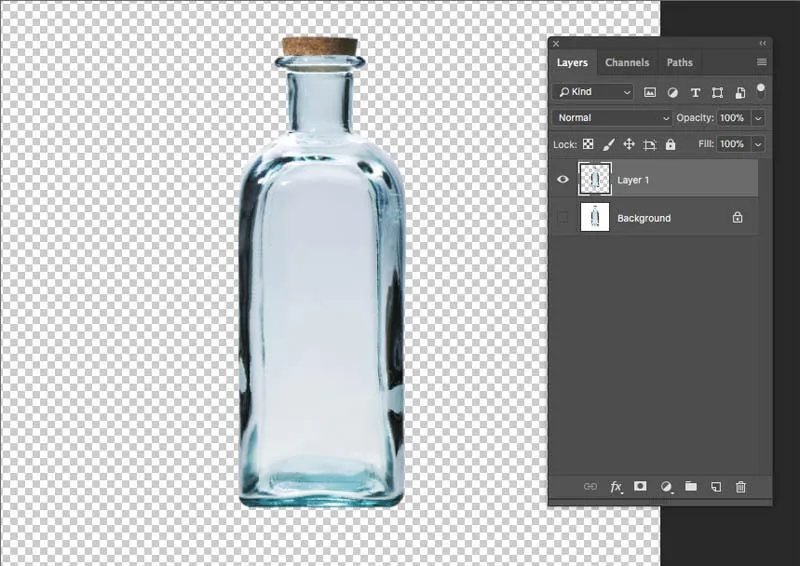Viewport: 800px width, 566px height.
Task: Open the Normal blend mode dropdown
Action: click(x=613, y=118)
